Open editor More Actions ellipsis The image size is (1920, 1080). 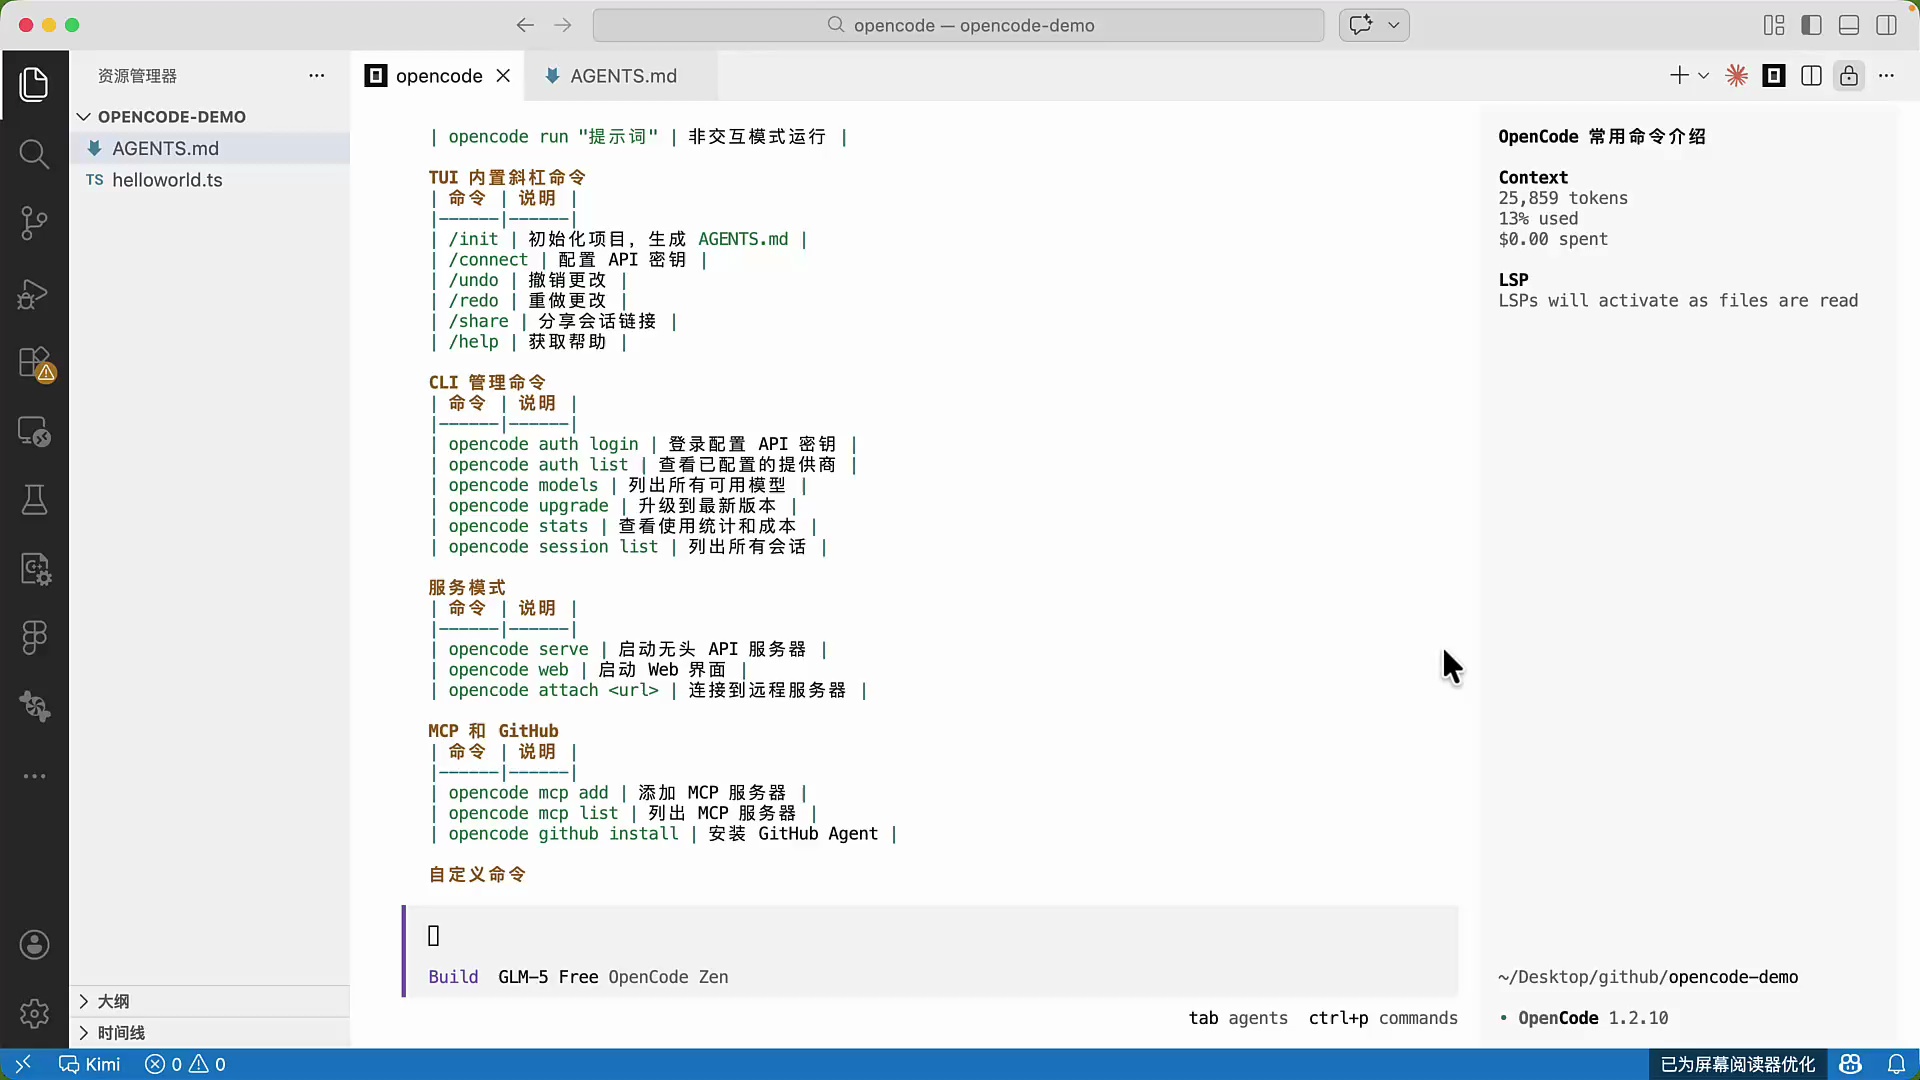click(x=1887, y=76)
